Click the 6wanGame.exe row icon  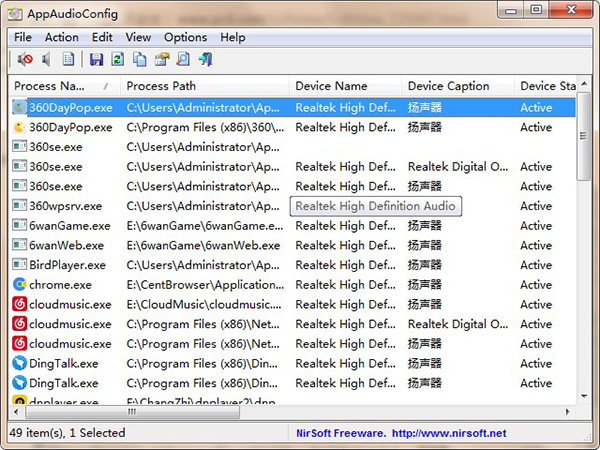click(x=20, y=225)
